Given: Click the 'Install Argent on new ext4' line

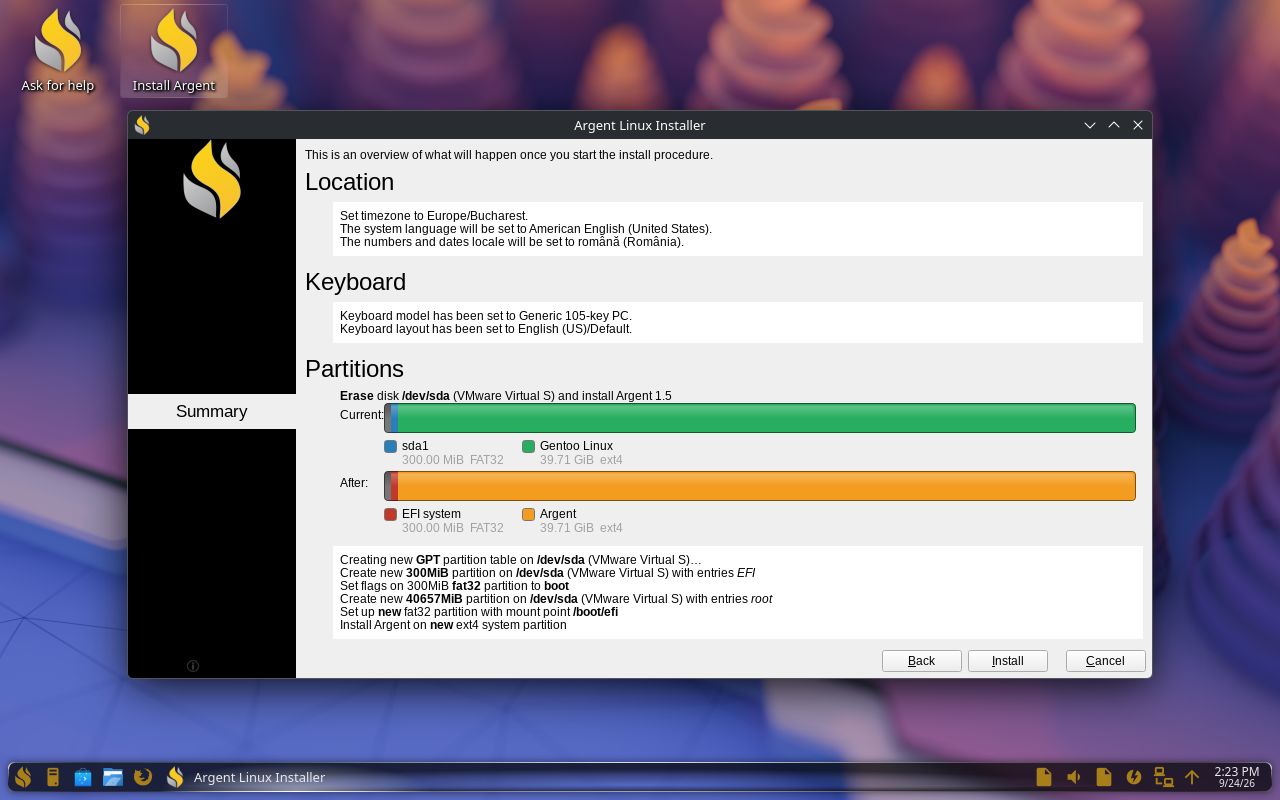Looking at the screenshot, I should 453,625.
